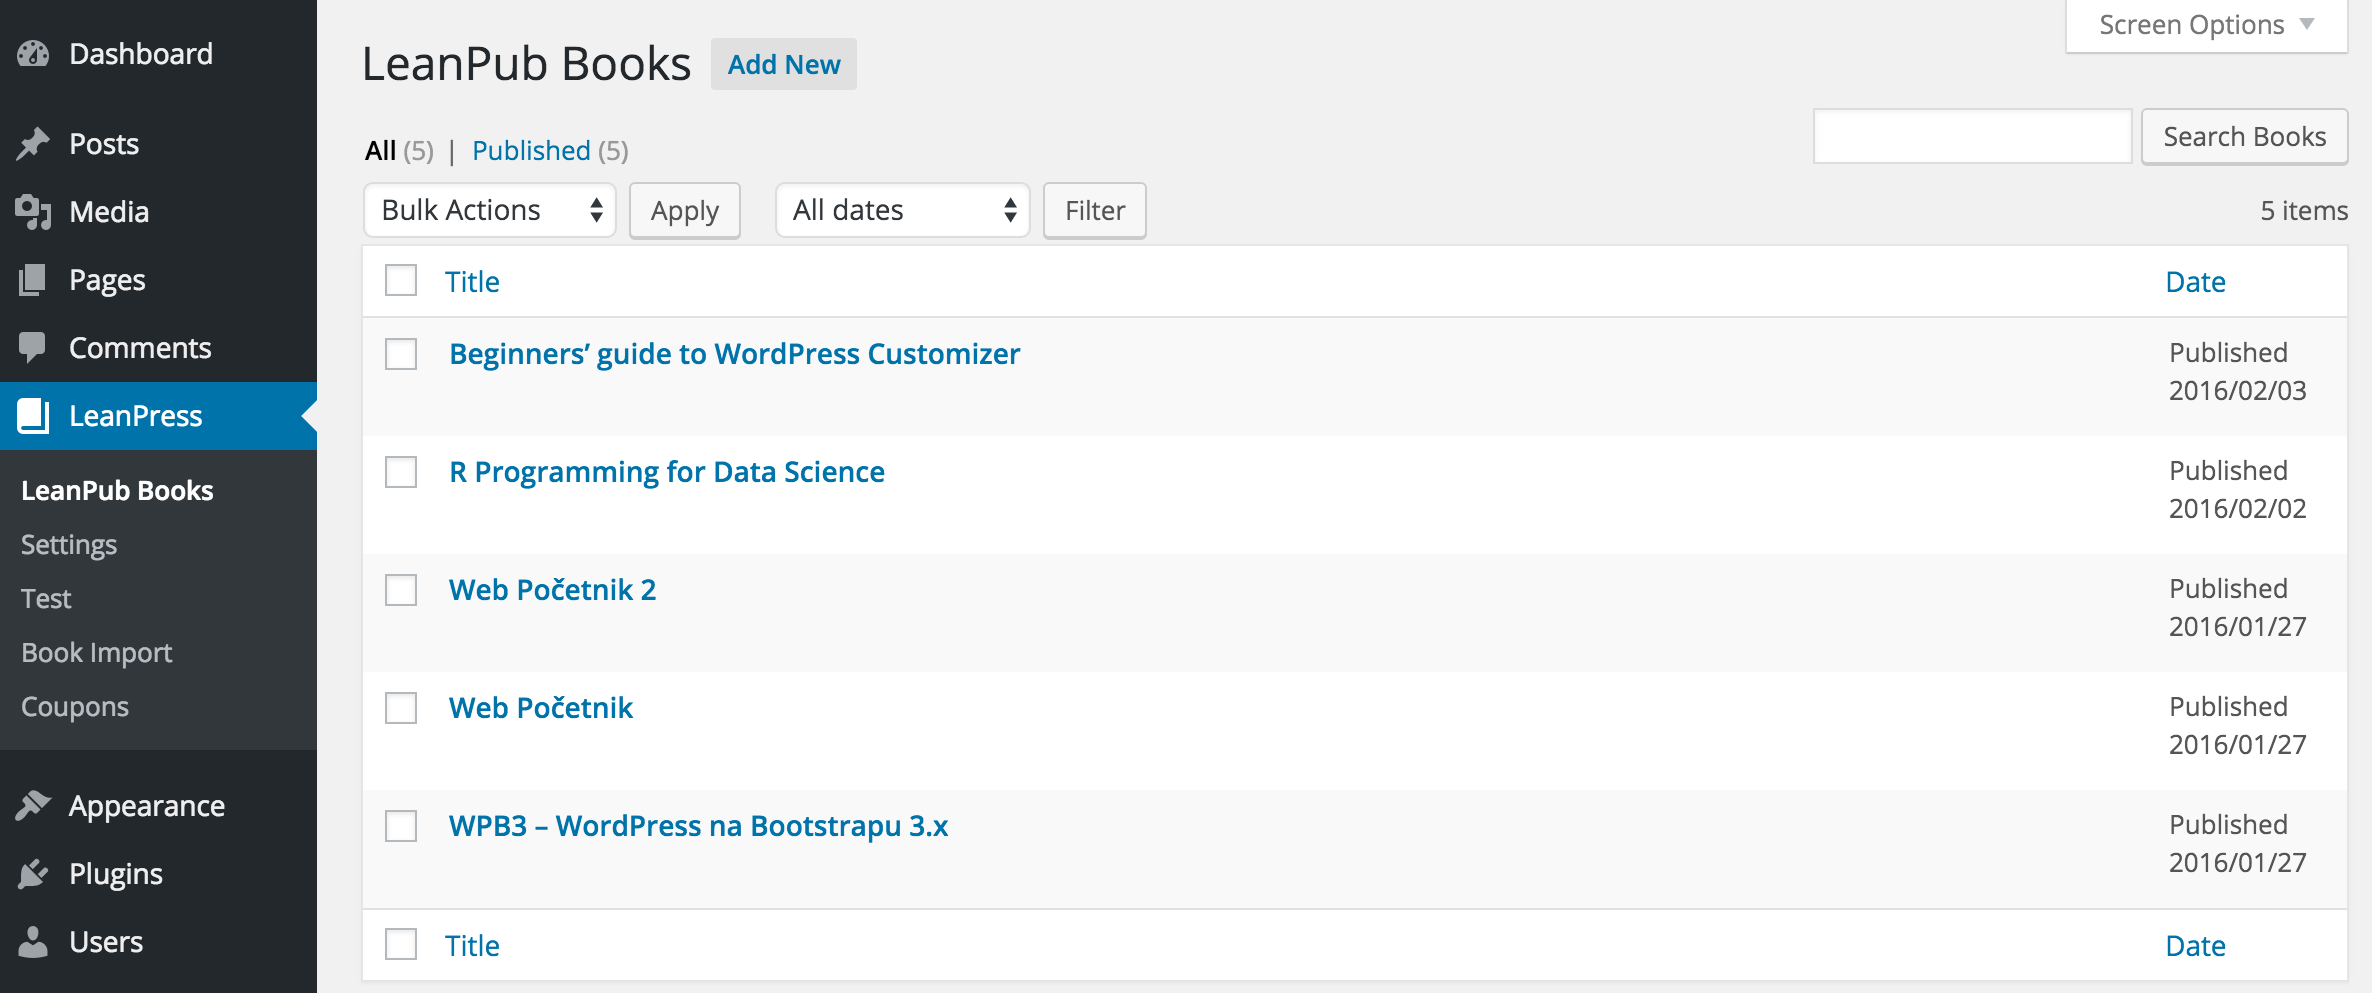Select the R Programming for Data Science checkbox

tap(401, 472)
